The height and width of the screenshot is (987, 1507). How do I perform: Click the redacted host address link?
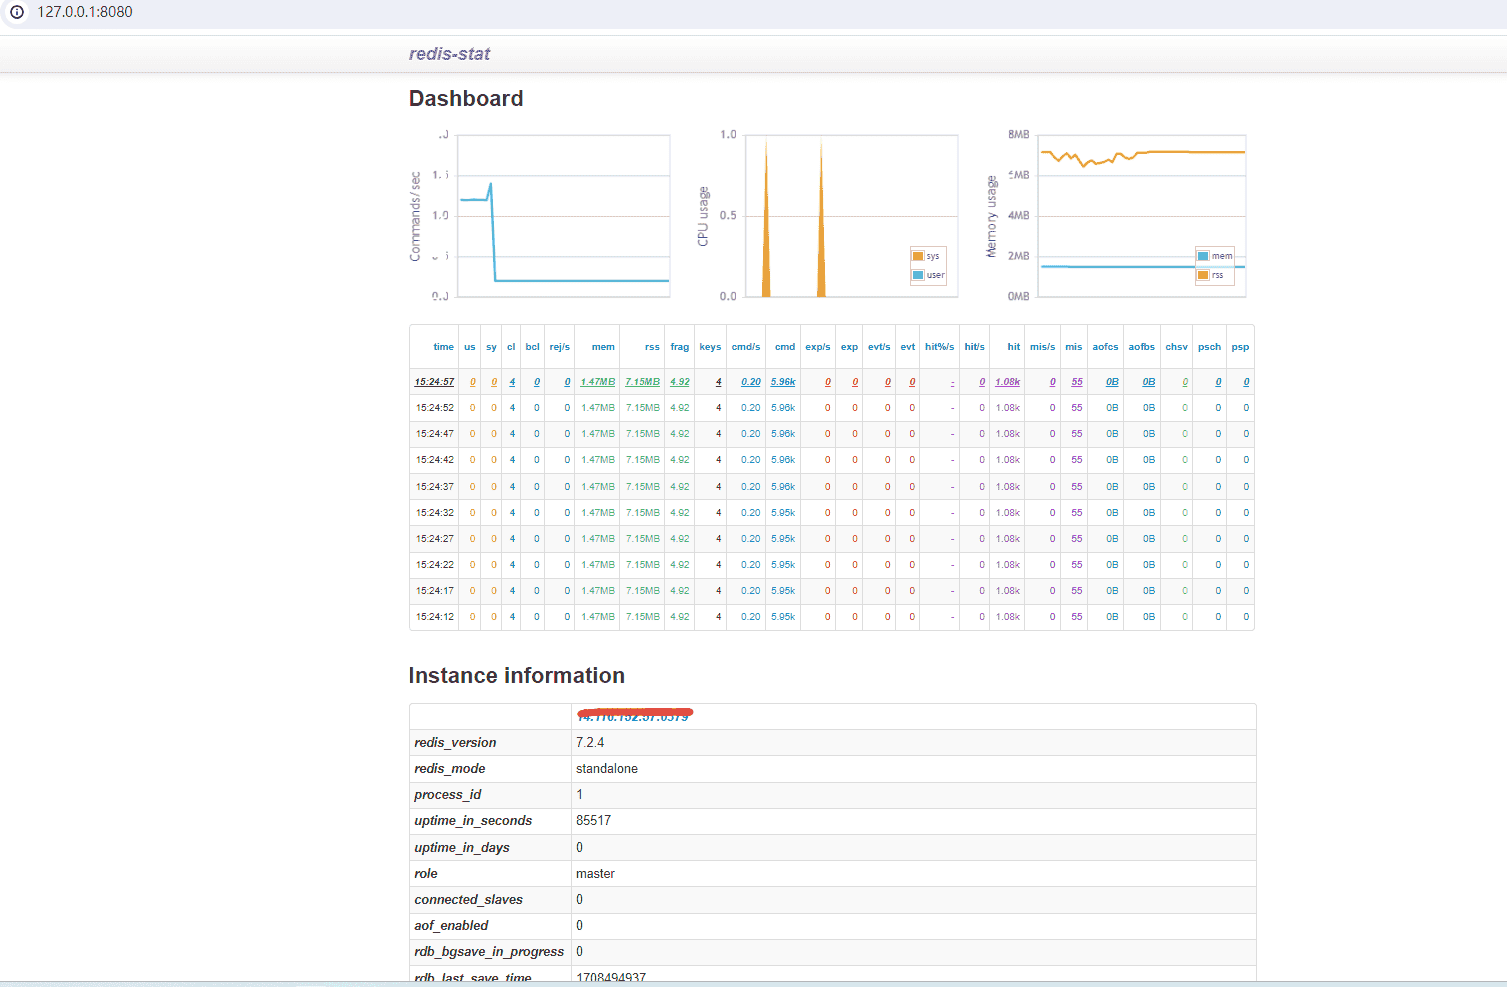click(x=633, y=716)
